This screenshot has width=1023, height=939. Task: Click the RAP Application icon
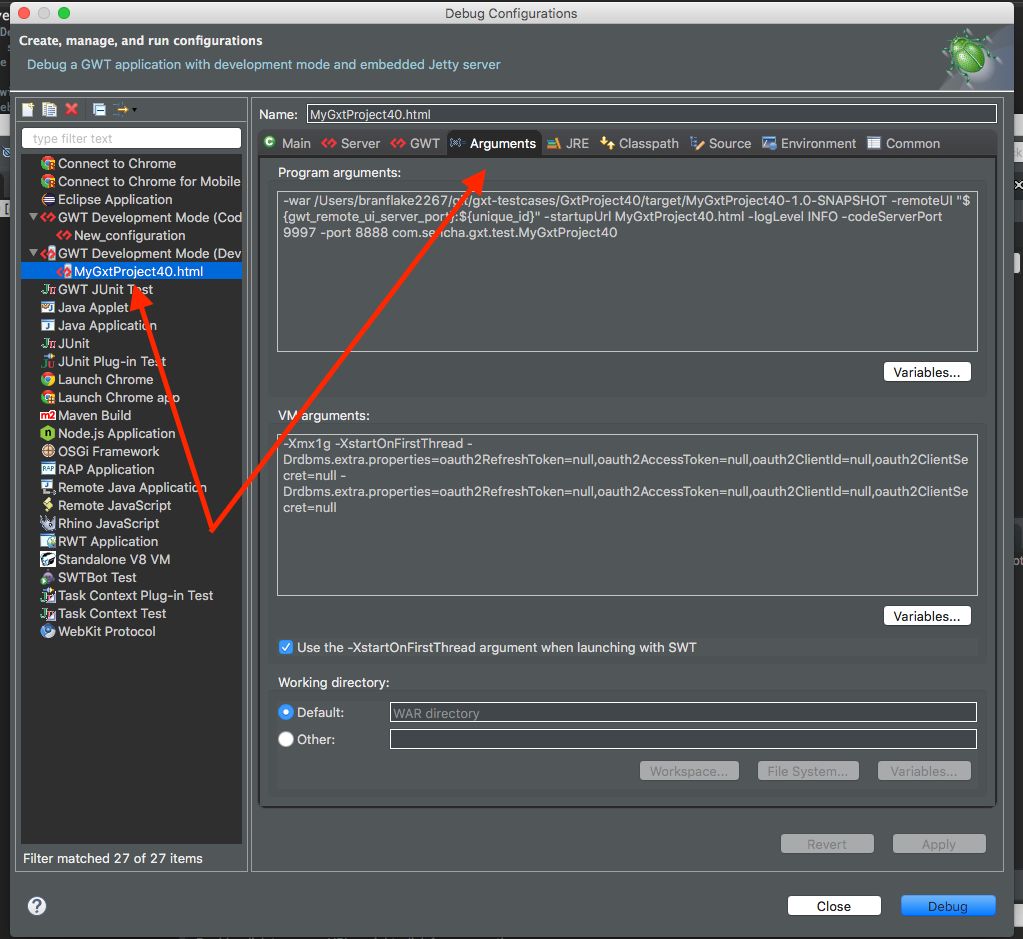[48, 469]
